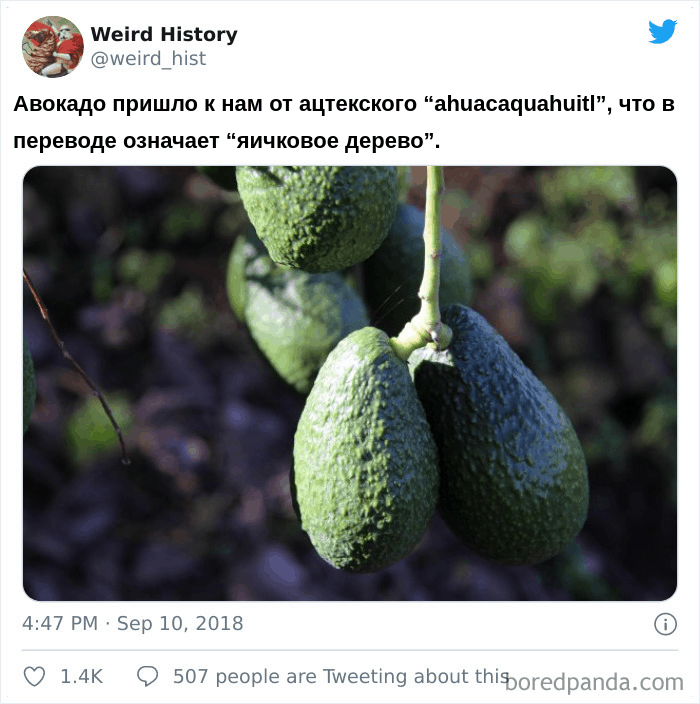The width and height of the screenshot is (700, 704).
Task: Click the Sep 10, 2018 date
Action: [x=180, y=624]
